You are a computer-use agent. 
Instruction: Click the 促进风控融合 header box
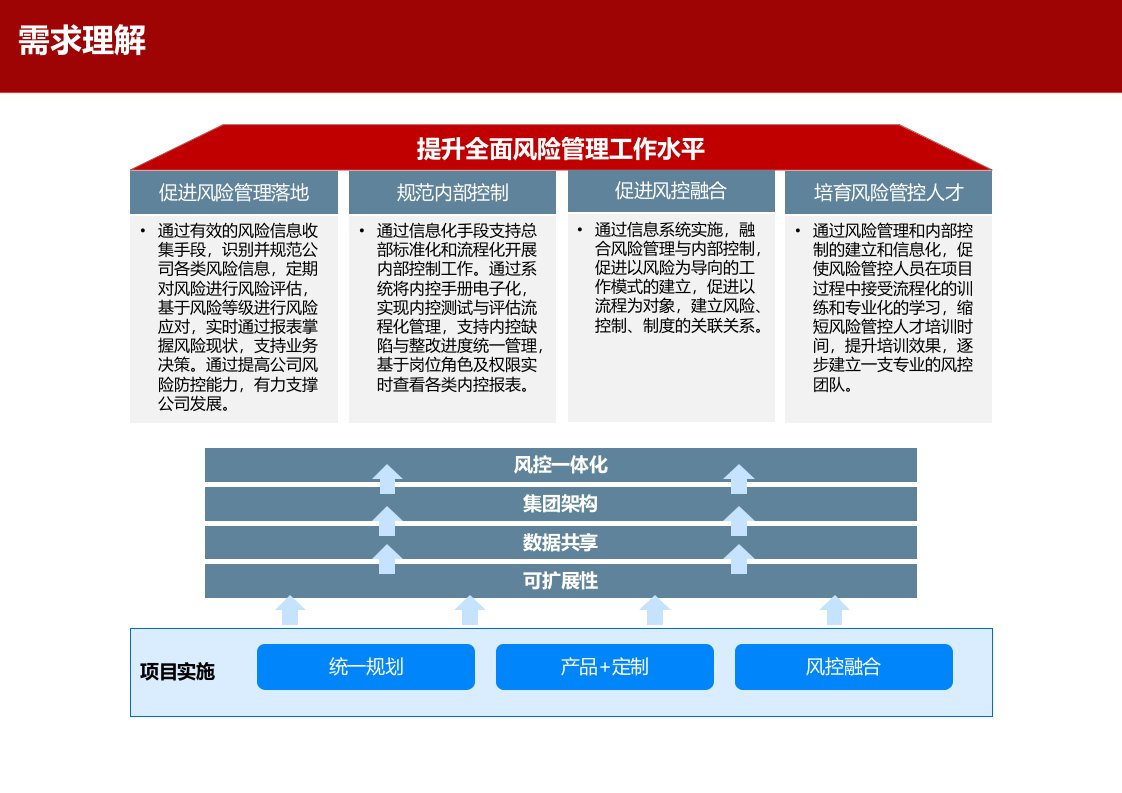coord(670,190)
